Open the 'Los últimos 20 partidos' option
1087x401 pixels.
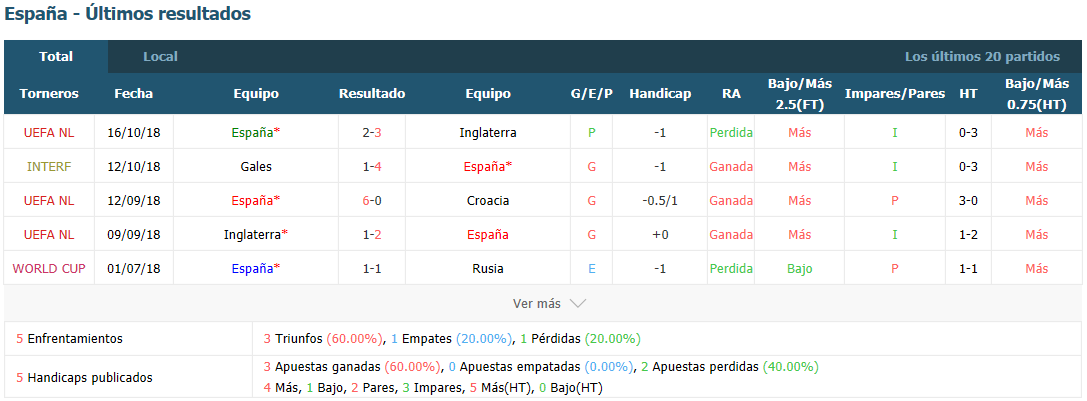click(x=982, y=57)
